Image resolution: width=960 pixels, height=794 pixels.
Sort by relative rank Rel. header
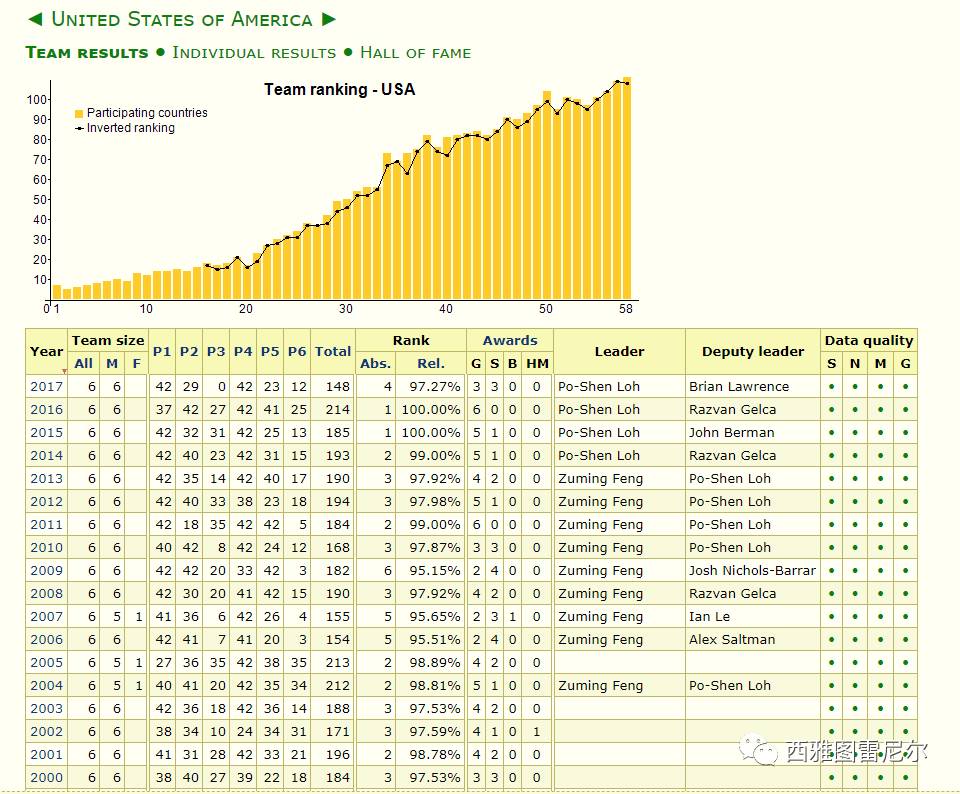coord(431,364)
